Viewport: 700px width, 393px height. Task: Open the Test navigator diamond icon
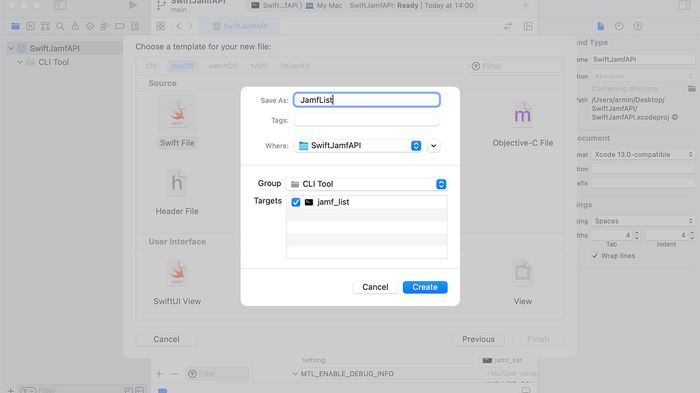(x=90, y=26)
